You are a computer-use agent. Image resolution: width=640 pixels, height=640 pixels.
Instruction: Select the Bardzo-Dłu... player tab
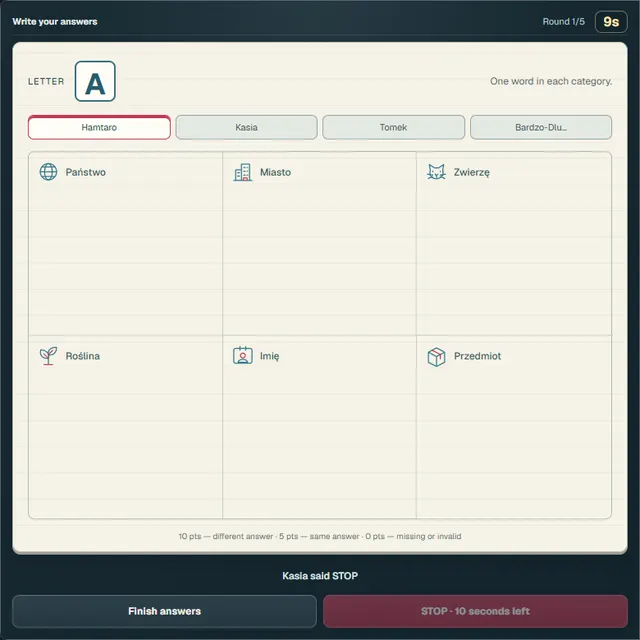[541, 127]
